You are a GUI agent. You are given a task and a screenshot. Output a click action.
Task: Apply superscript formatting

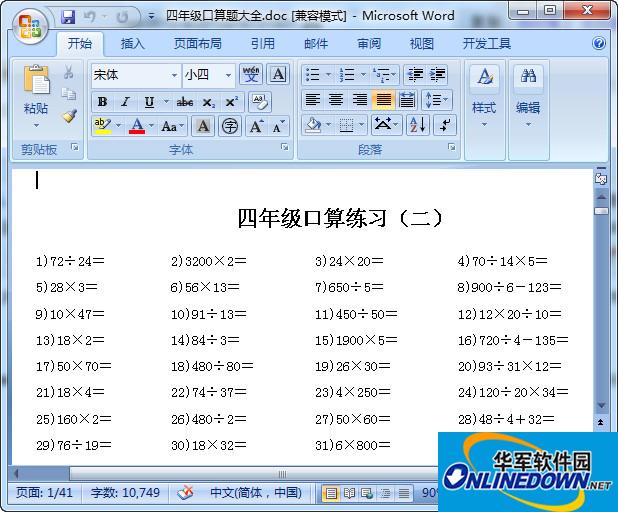[231, 102]
